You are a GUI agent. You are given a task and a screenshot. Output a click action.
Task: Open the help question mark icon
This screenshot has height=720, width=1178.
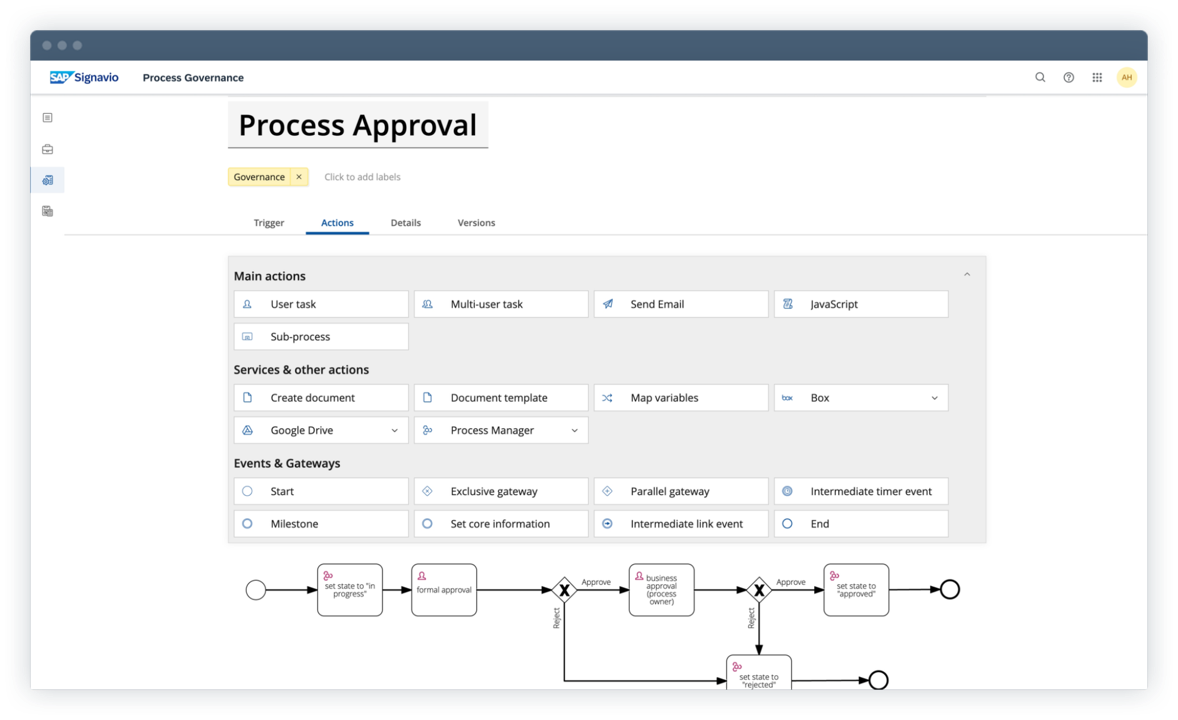point(1068,77)
